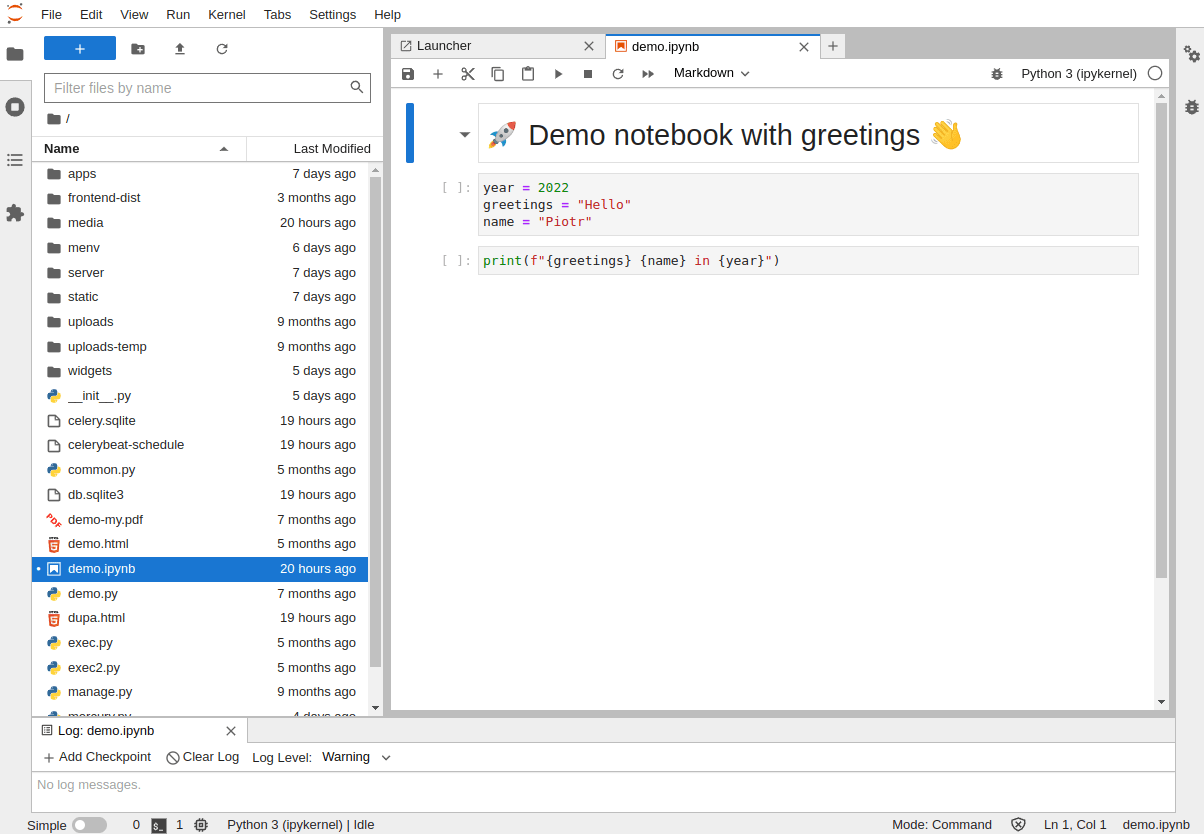Copy the selected cell using the copy icon
The image size is (1204, 834).
click(x=498, y=73)
